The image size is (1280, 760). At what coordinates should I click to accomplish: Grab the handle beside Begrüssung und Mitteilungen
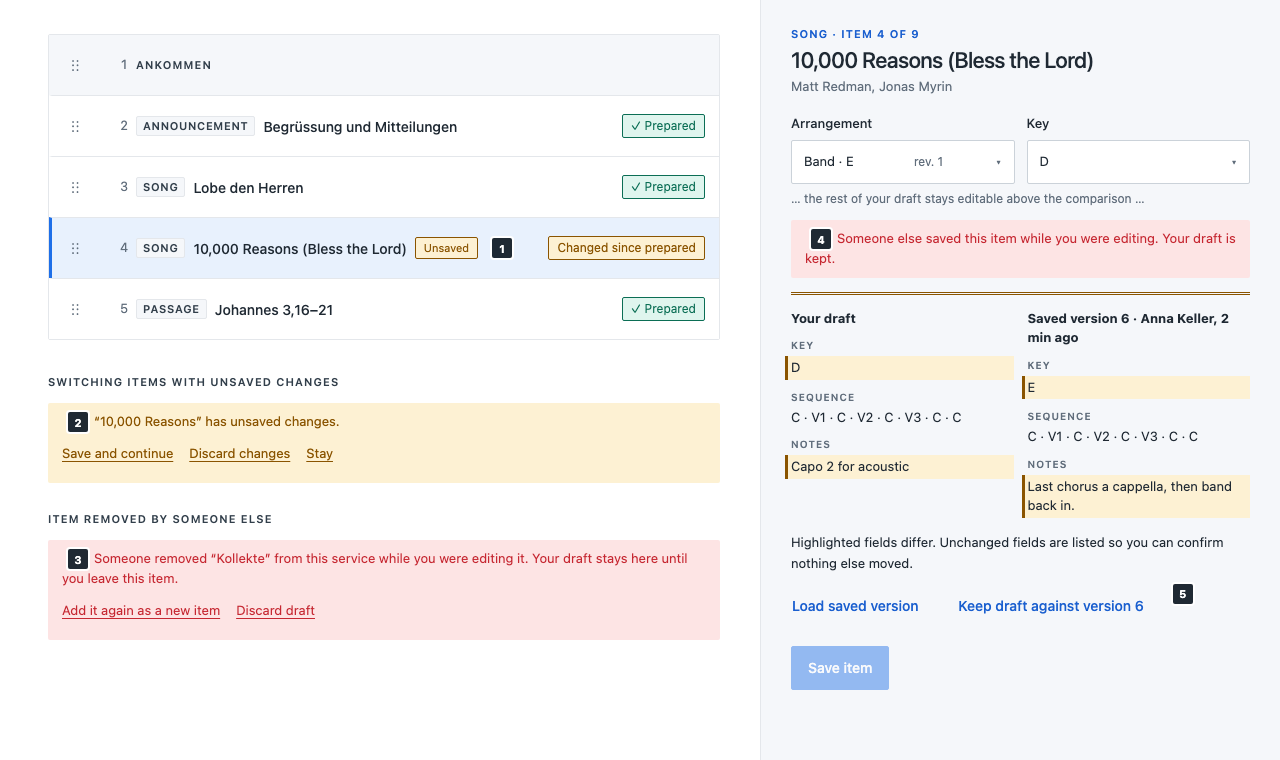[75, 127]
